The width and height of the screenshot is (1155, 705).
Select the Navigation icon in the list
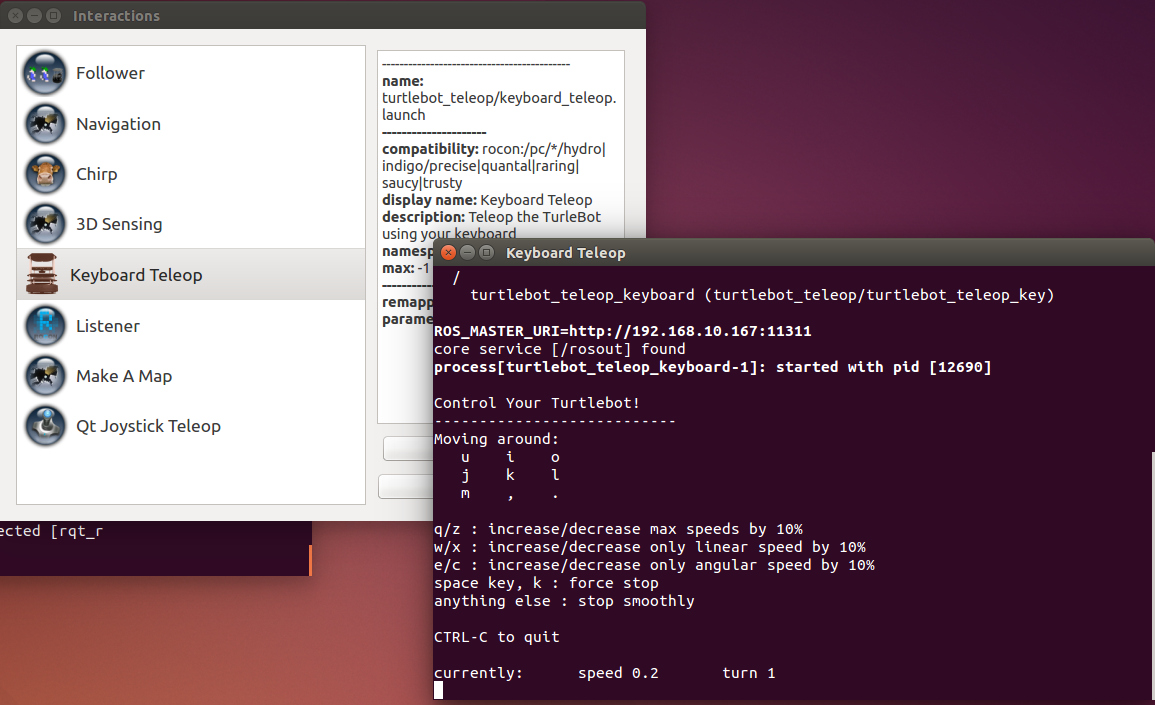click(x=45, y=124)
